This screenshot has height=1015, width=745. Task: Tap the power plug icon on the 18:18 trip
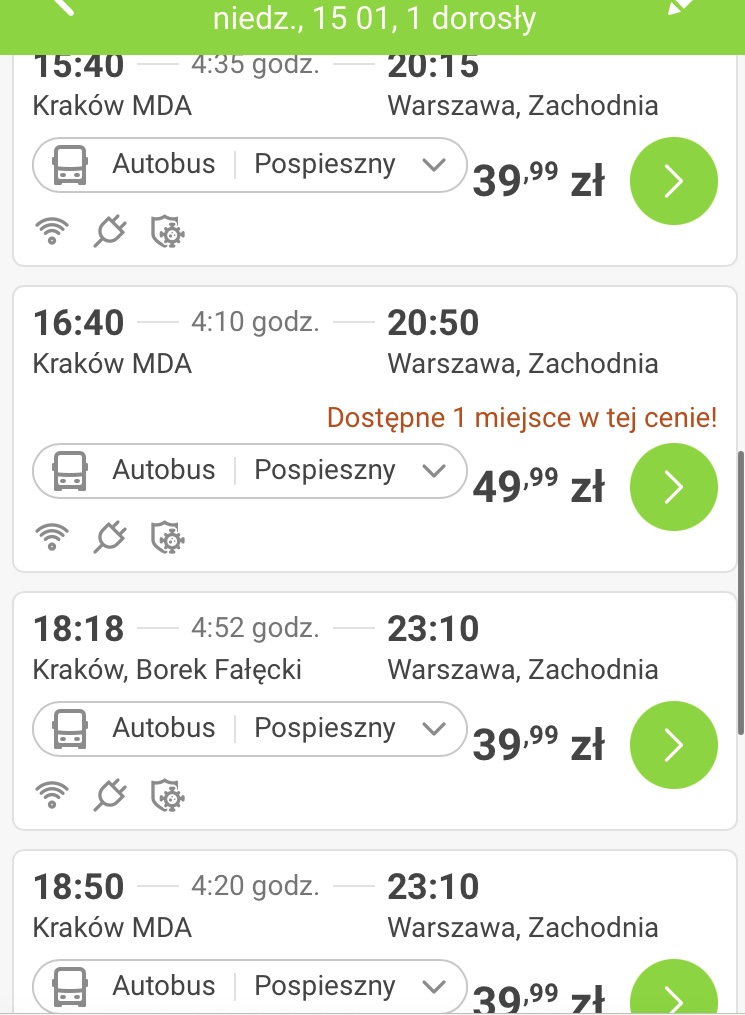click(x=109, y=795)
